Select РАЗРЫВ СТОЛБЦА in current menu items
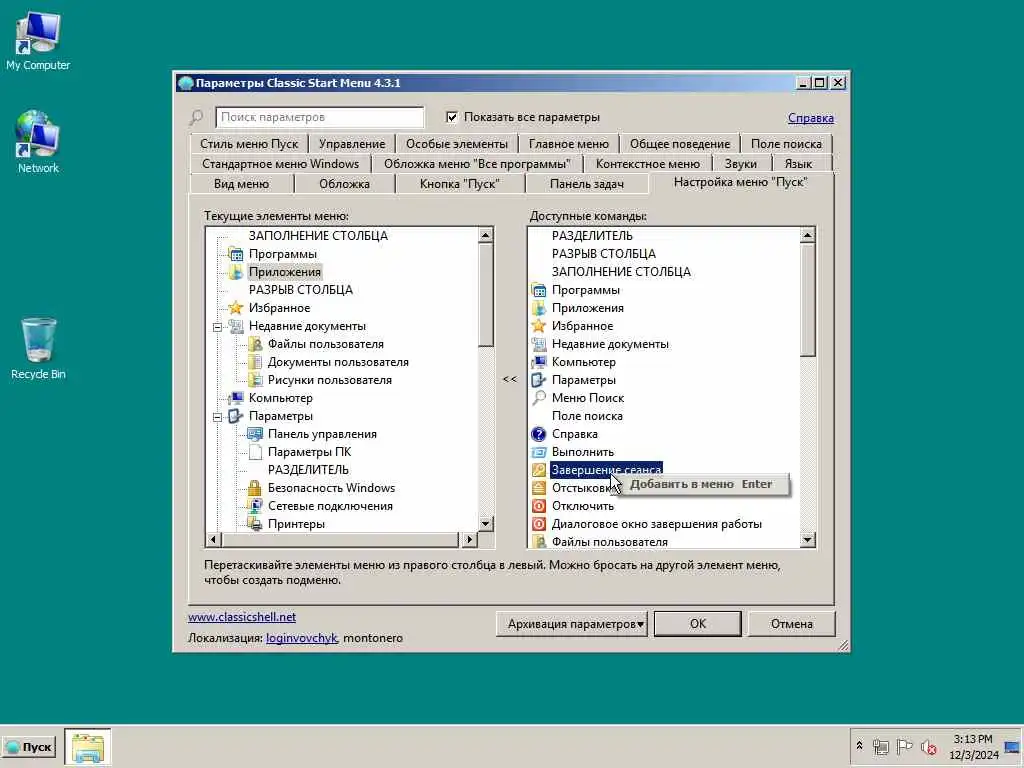Screen dimensions: 1024x768 (300, 290)
